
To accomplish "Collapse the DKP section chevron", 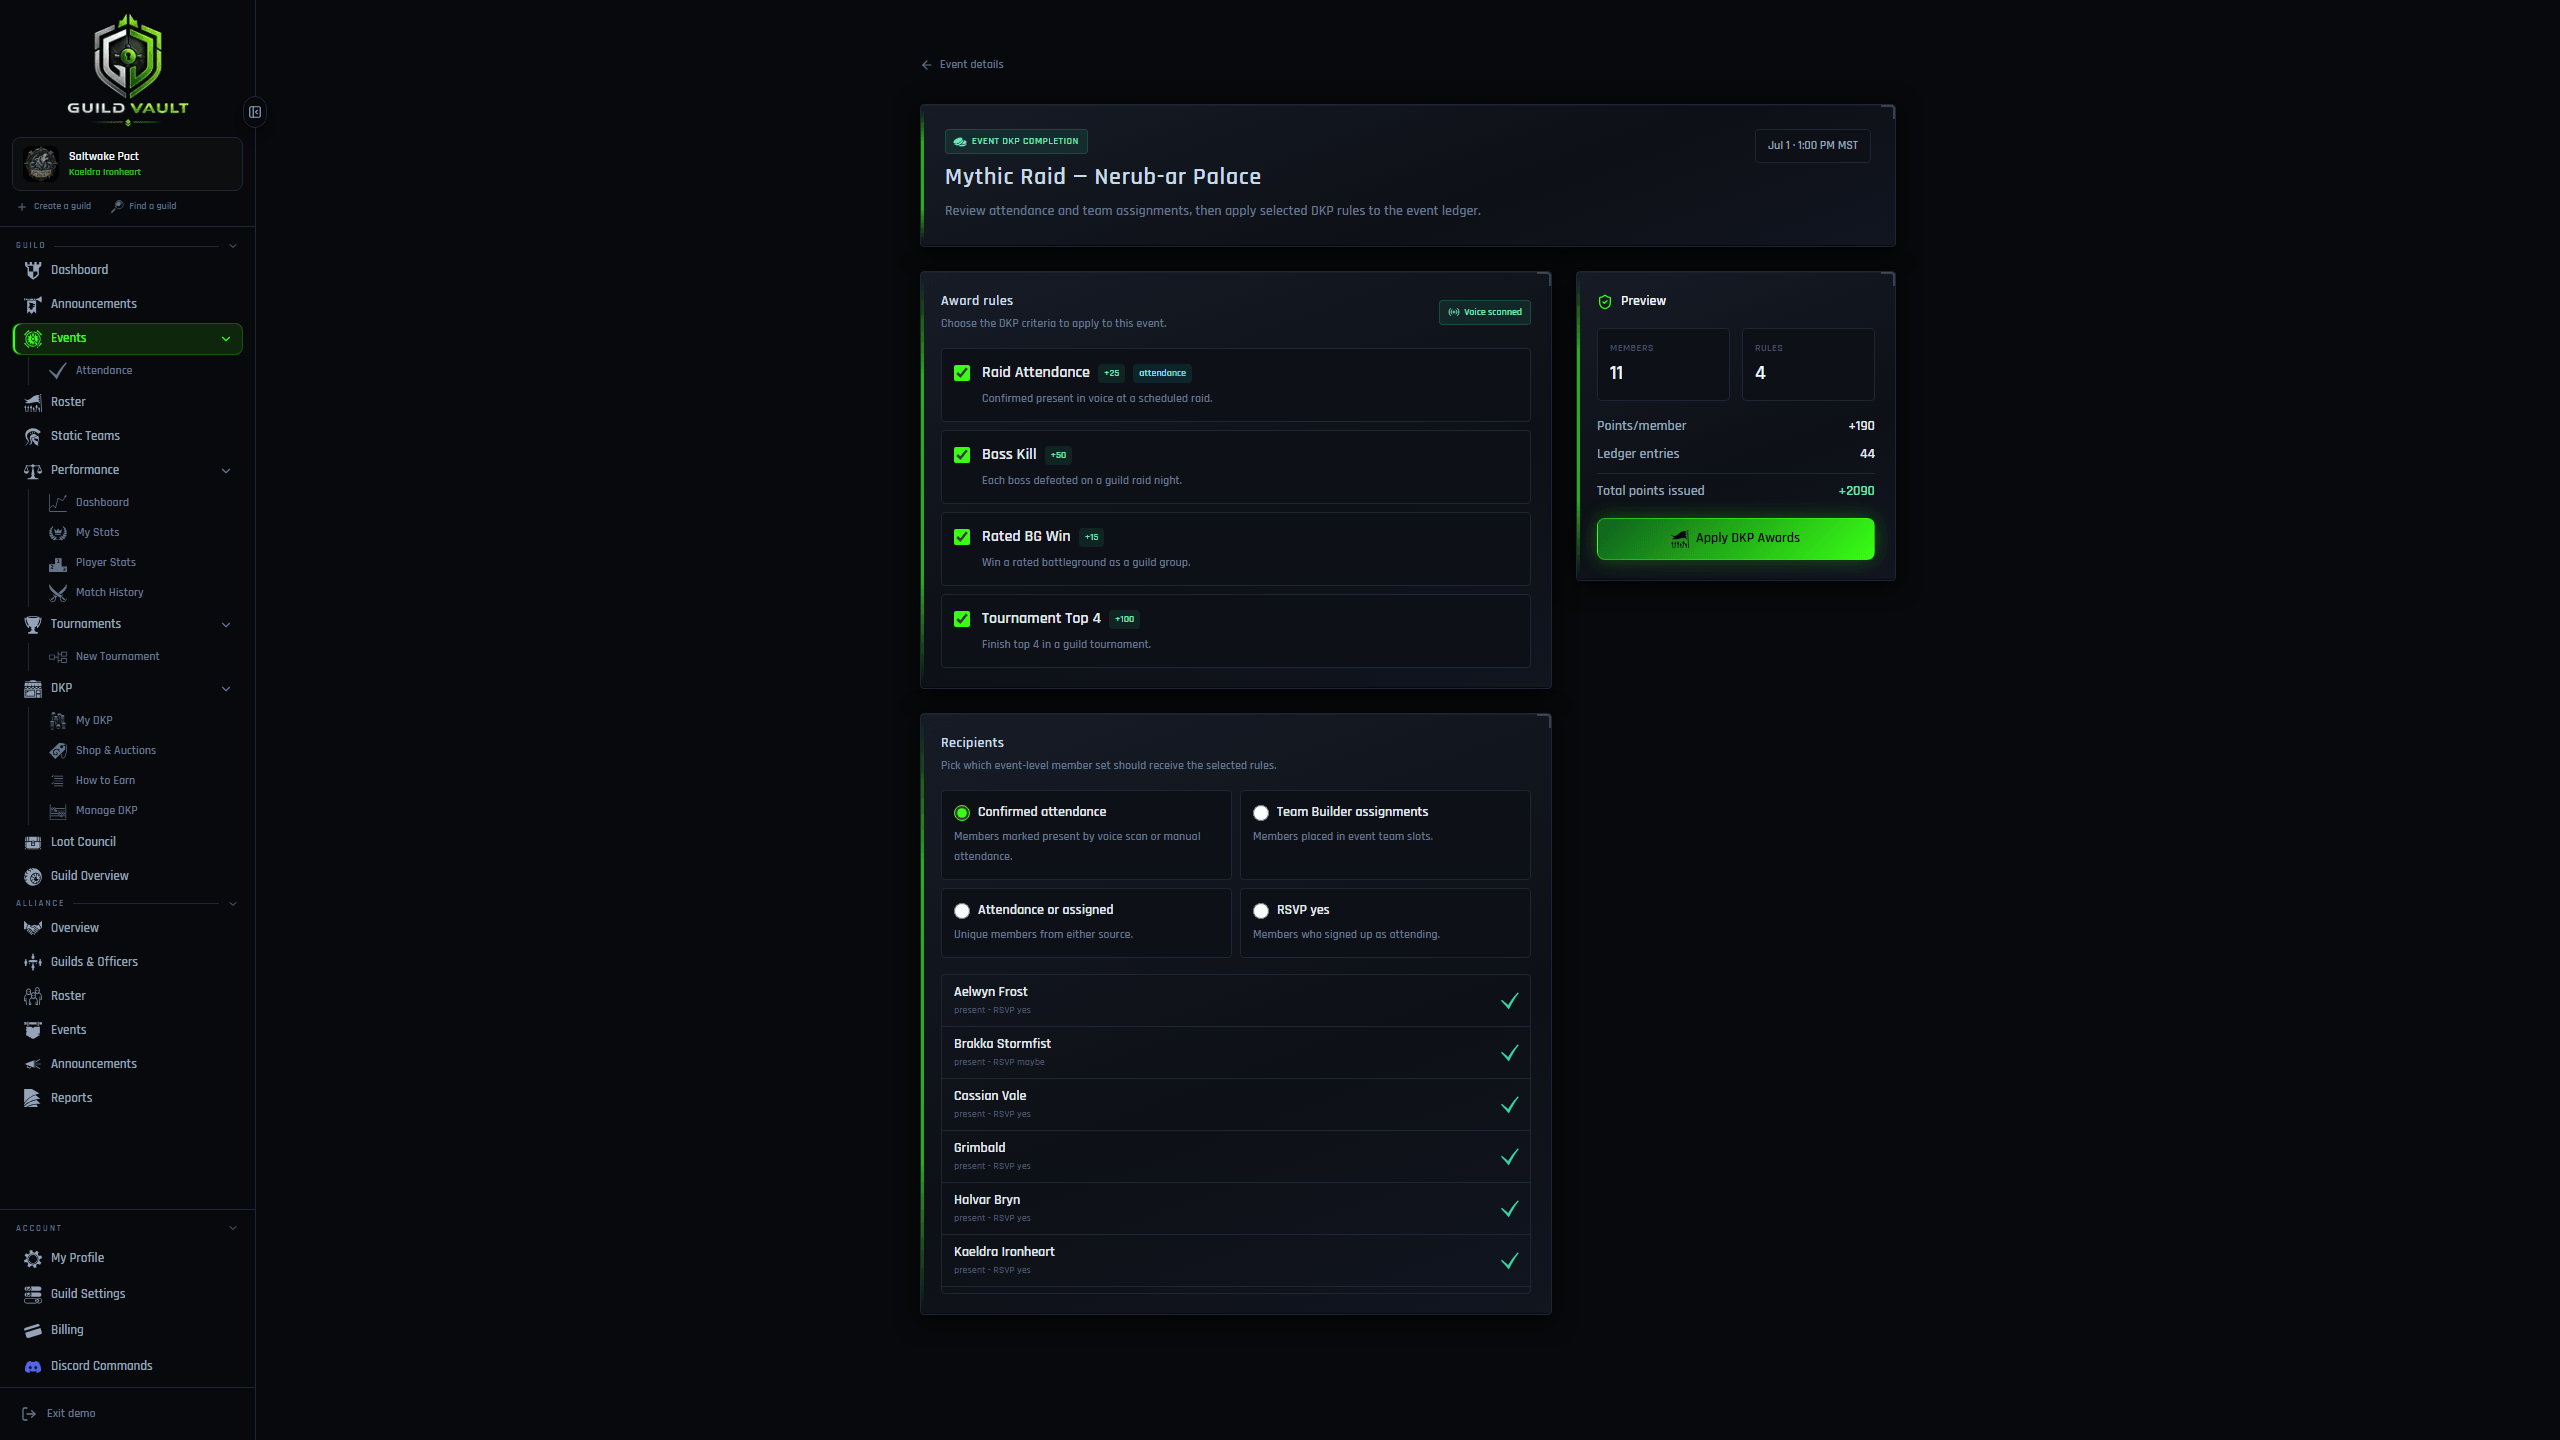I will coord(226,688).
